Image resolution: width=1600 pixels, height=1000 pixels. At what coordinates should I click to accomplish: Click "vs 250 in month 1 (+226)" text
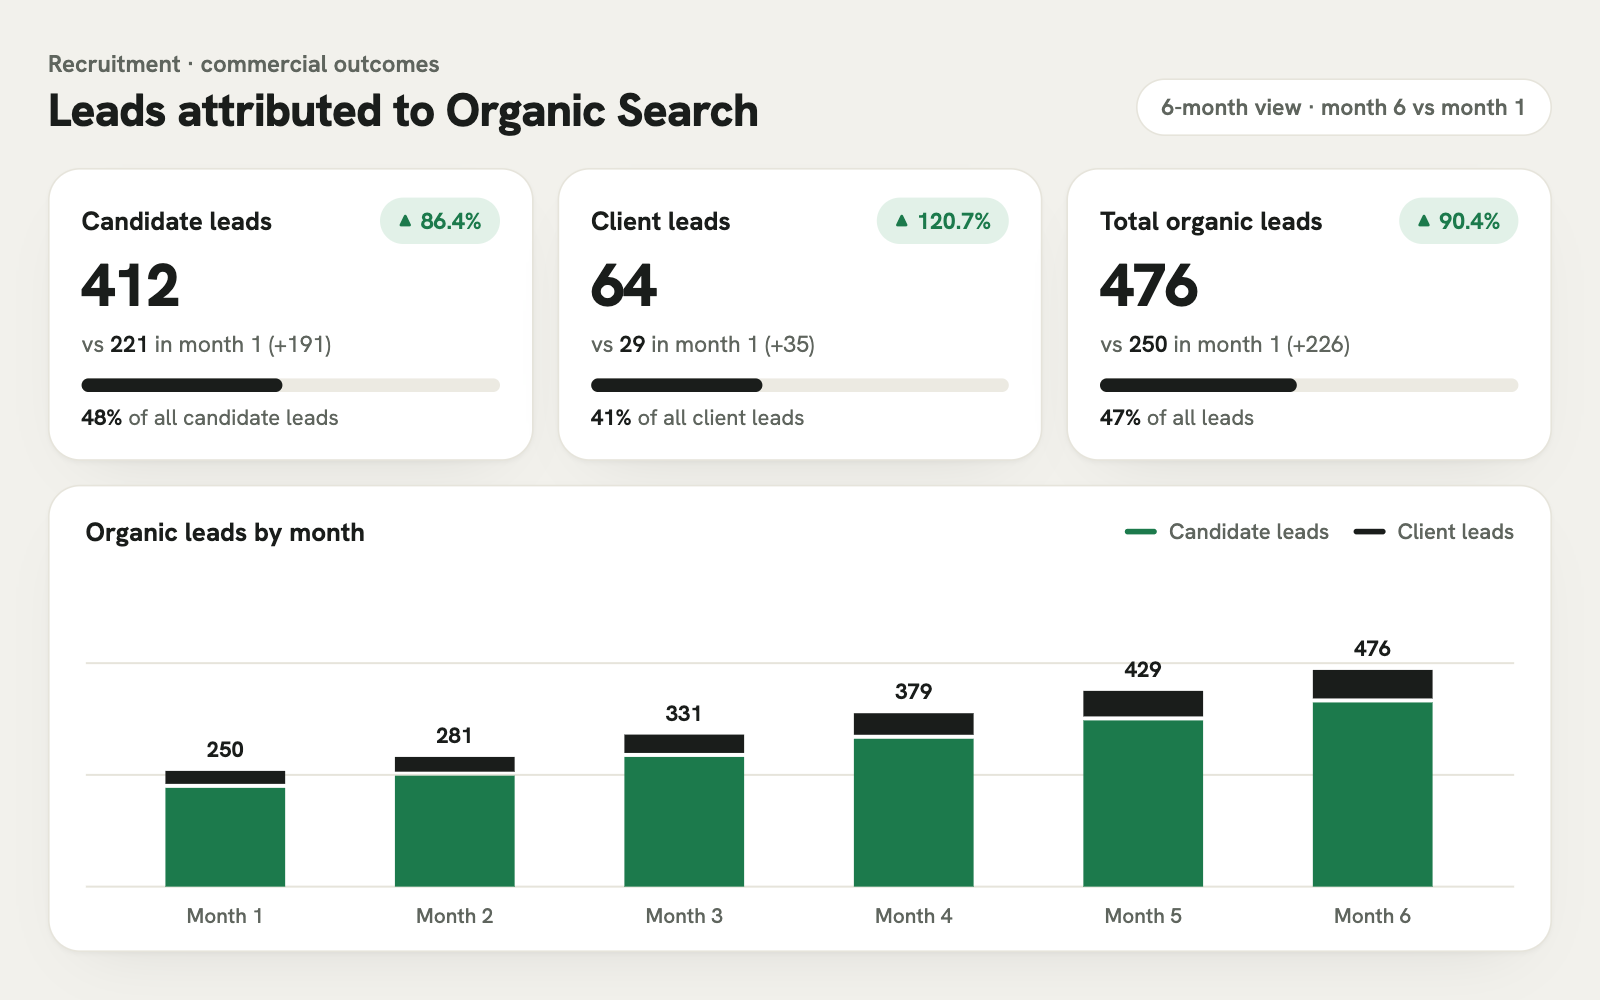(x=1225, y=344)
